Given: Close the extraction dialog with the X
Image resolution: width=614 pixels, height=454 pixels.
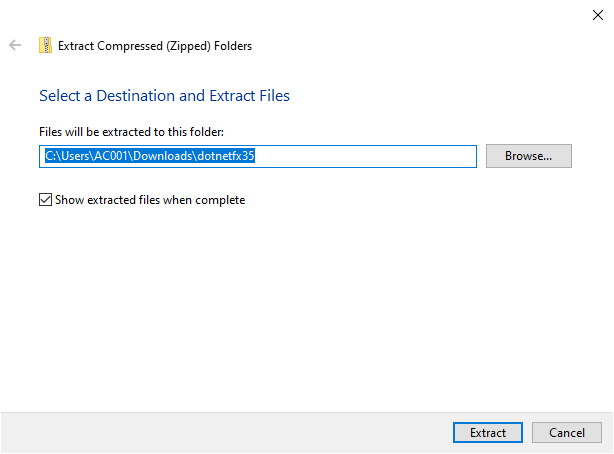Looking at the screenshot, I should 597,14.
